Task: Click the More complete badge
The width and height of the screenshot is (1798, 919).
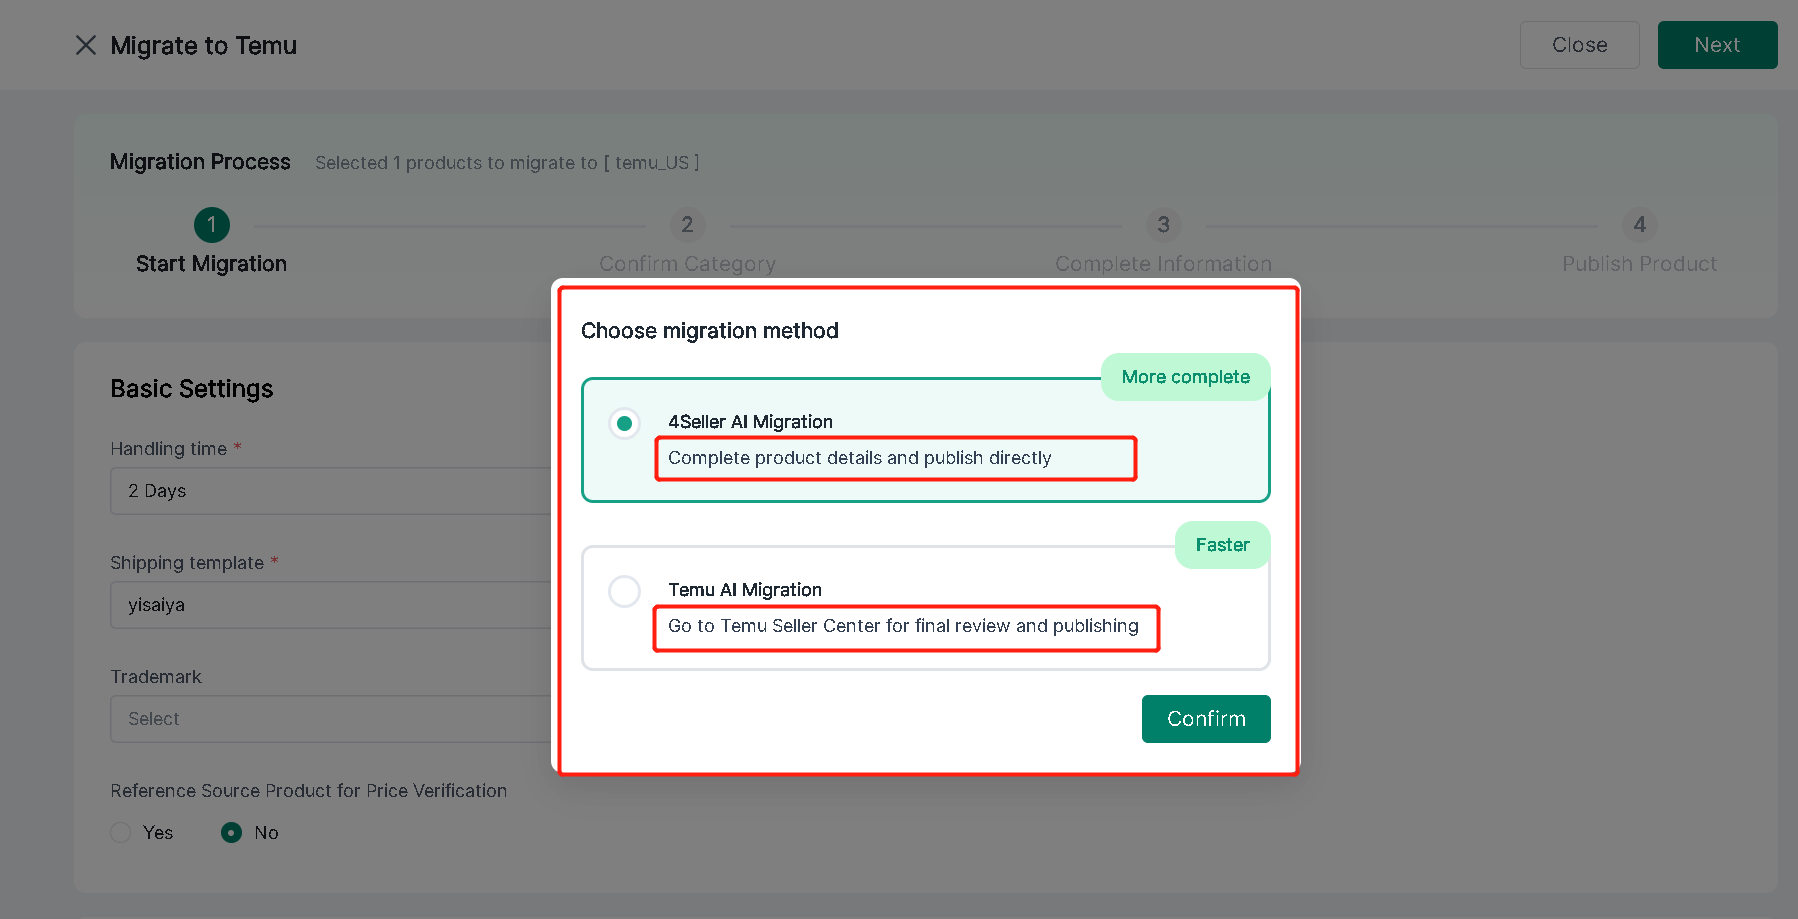Action: (x=1186, y=377)
